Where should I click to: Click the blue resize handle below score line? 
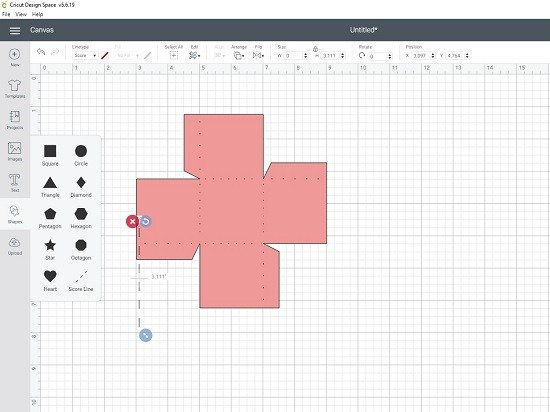[x=146, y=336]
